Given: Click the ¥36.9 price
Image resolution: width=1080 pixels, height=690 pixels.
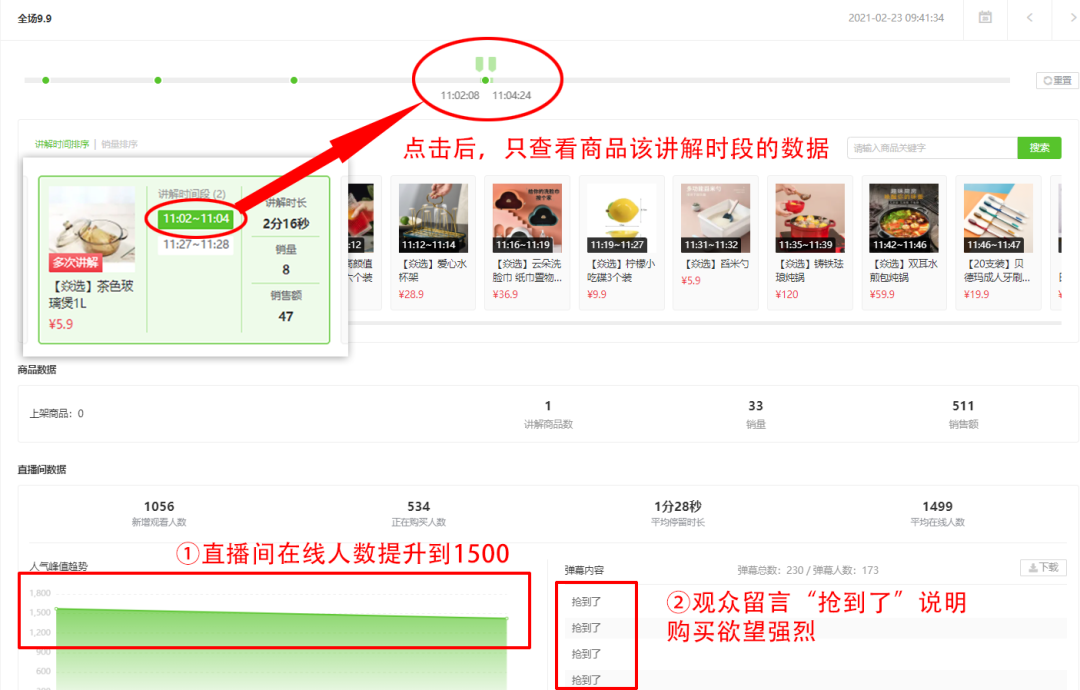Looking at the screenshot, I should [506, 294].
